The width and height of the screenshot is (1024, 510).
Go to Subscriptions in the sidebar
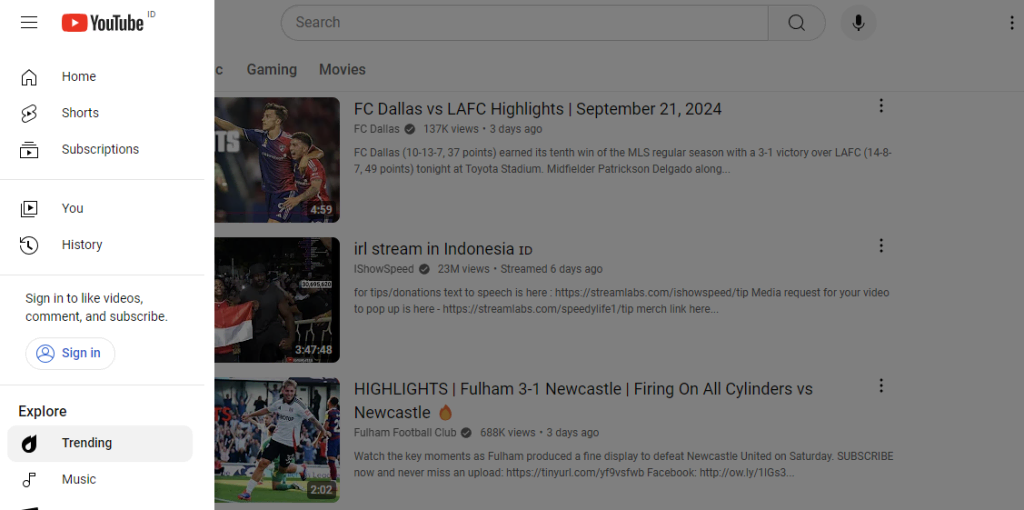(100, 149)
